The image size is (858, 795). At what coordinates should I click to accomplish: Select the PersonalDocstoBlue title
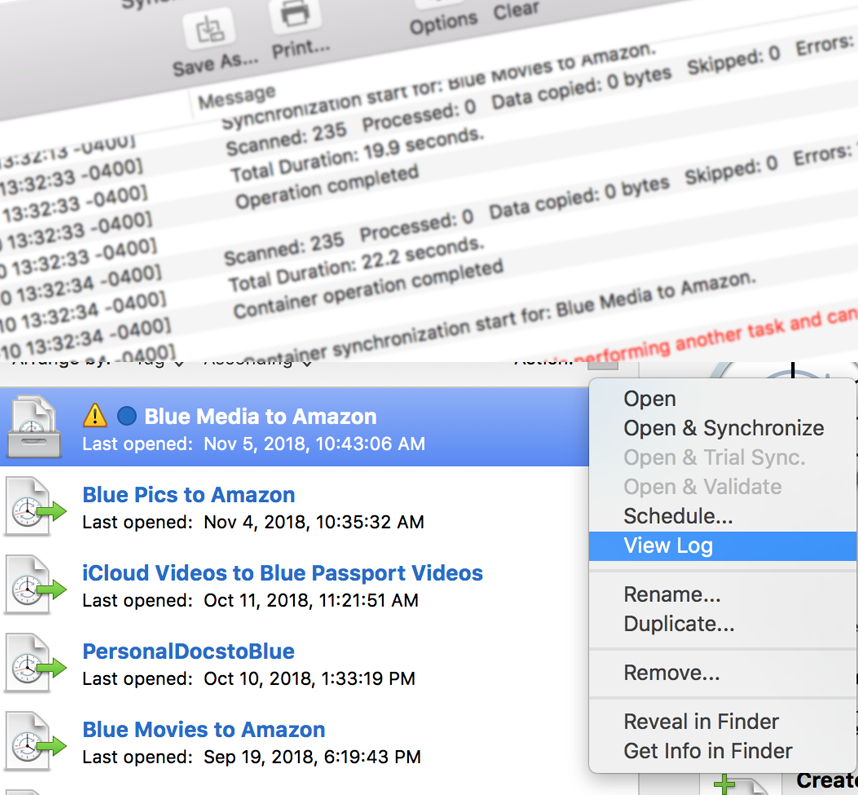click(188, 651)
